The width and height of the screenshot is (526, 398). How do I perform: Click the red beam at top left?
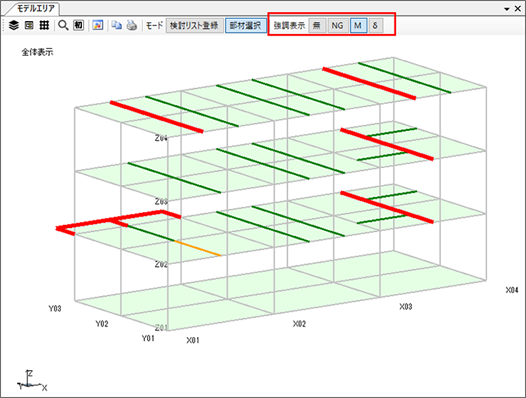click(157, 117)
